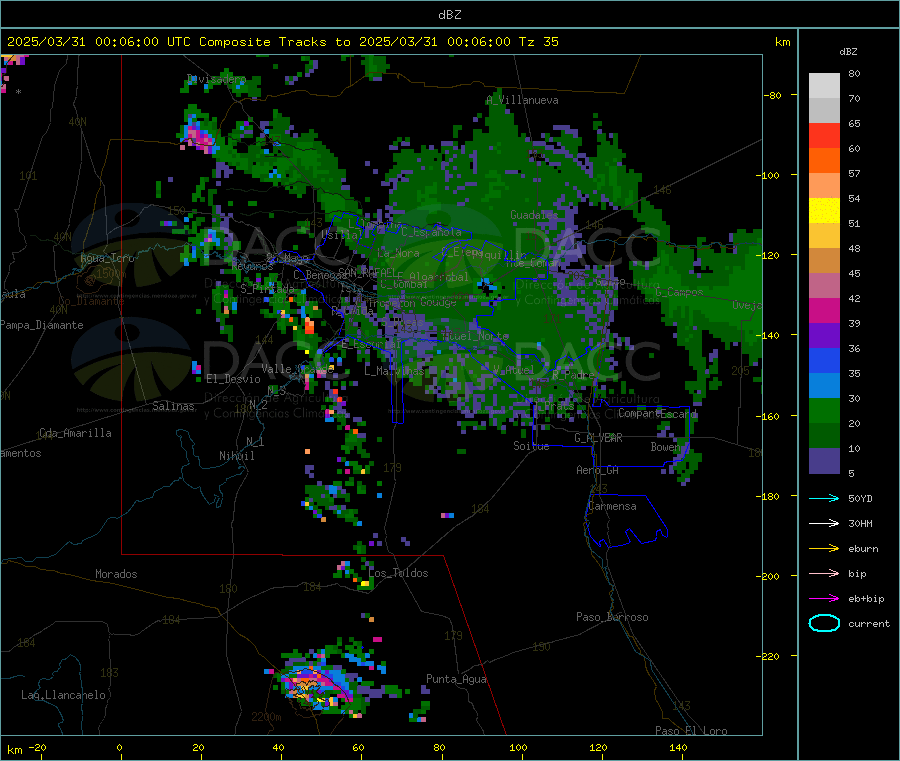
Task: Click the 'L_Malvinas' place label
Action: point(394,371)
